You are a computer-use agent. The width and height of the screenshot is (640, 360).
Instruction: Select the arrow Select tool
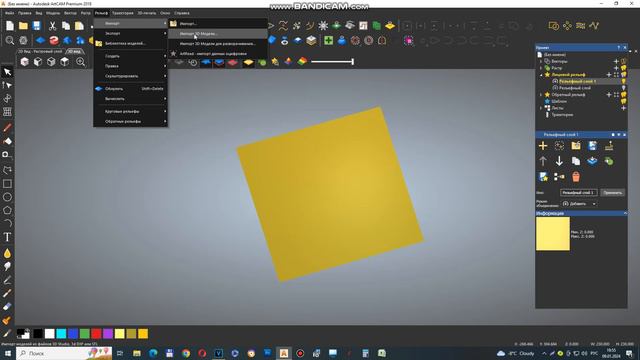(x=7, y=72)
